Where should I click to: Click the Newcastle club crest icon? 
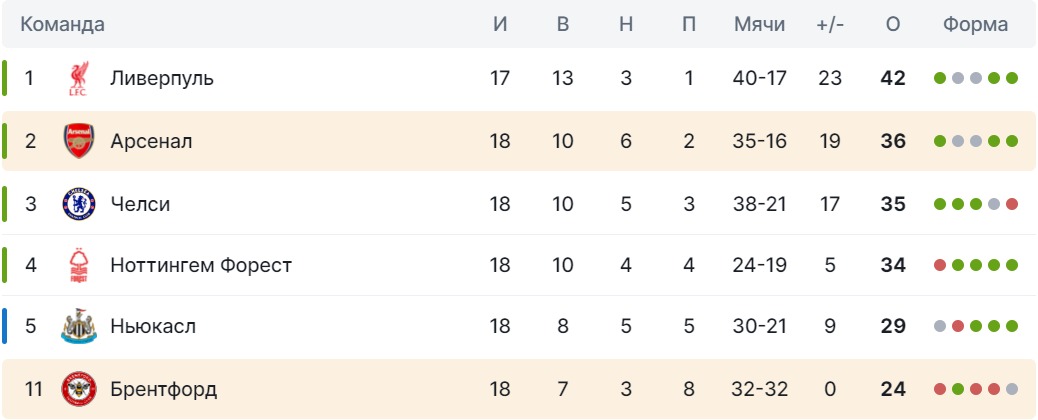pyautogui.click(x=79, y=327)
